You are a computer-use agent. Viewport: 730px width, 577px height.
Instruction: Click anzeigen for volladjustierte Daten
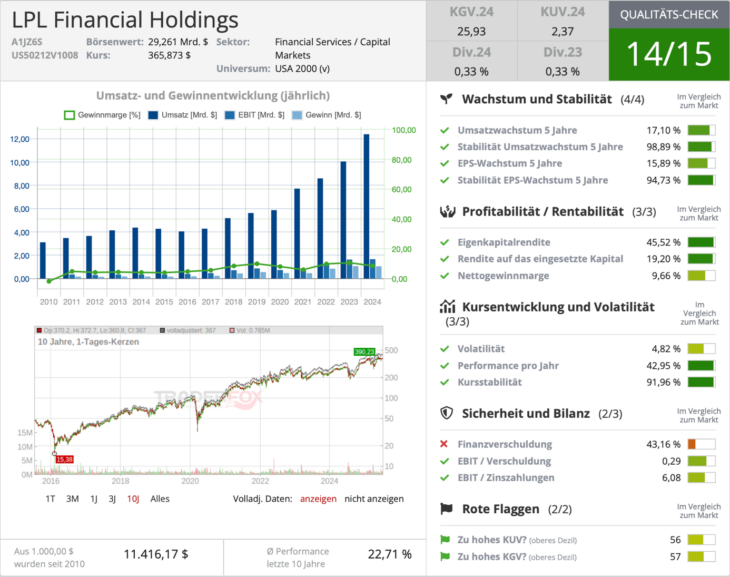(x=318, y=499)
